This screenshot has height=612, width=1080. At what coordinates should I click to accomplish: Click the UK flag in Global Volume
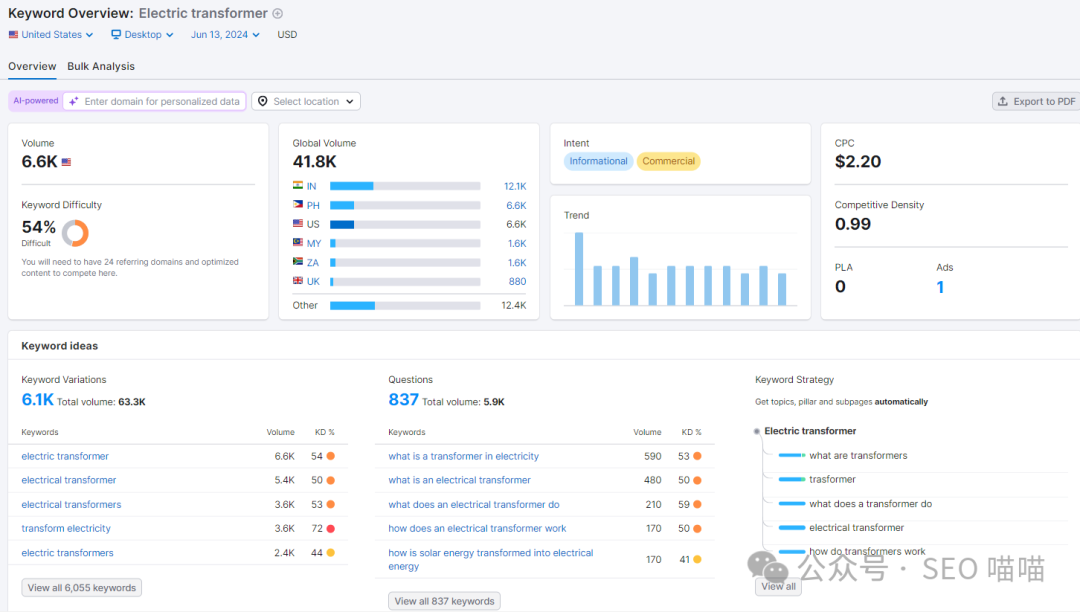pyautogui.click(x=298, y=281)
